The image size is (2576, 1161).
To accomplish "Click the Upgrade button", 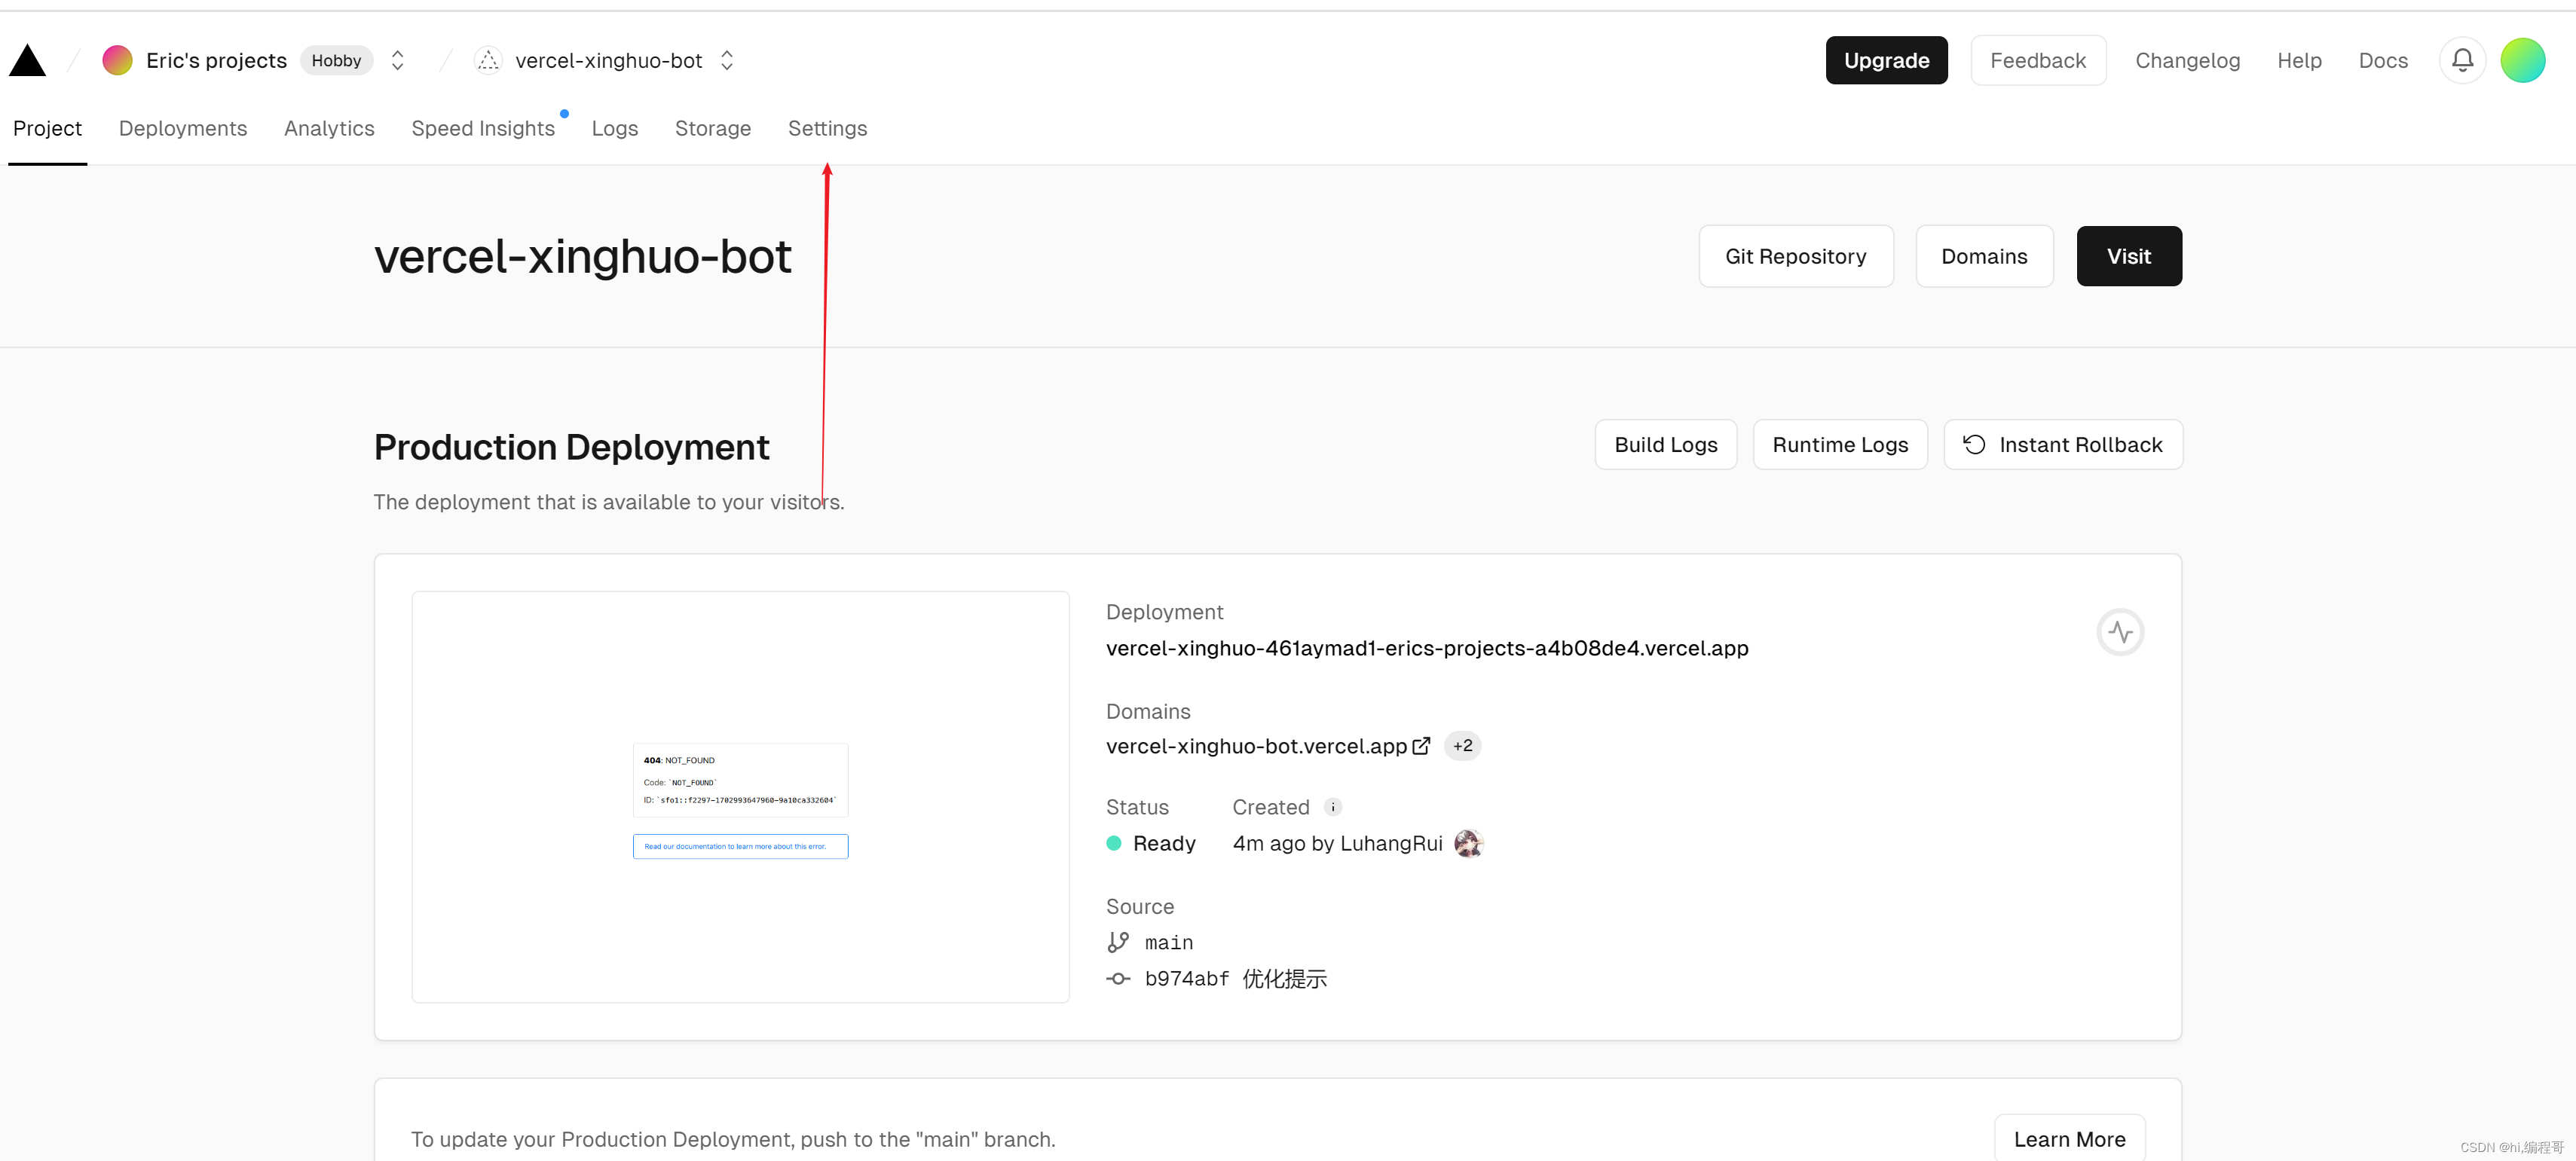I will (1886, 61).
